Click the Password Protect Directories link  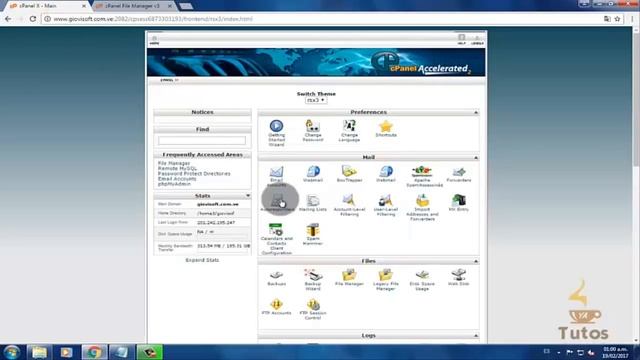click(x=194, y=173)
